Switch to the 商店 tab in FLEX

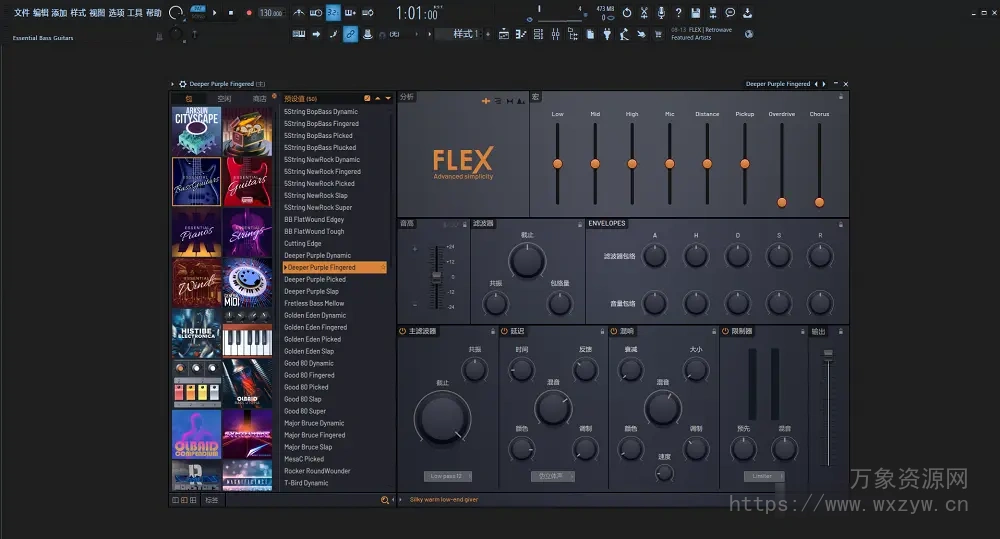coord(259,98)
